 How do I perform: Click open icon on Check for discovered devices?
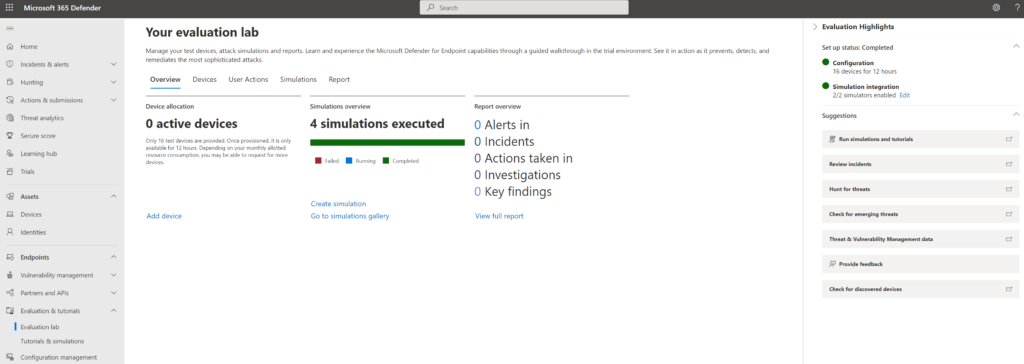point(1009,289)
